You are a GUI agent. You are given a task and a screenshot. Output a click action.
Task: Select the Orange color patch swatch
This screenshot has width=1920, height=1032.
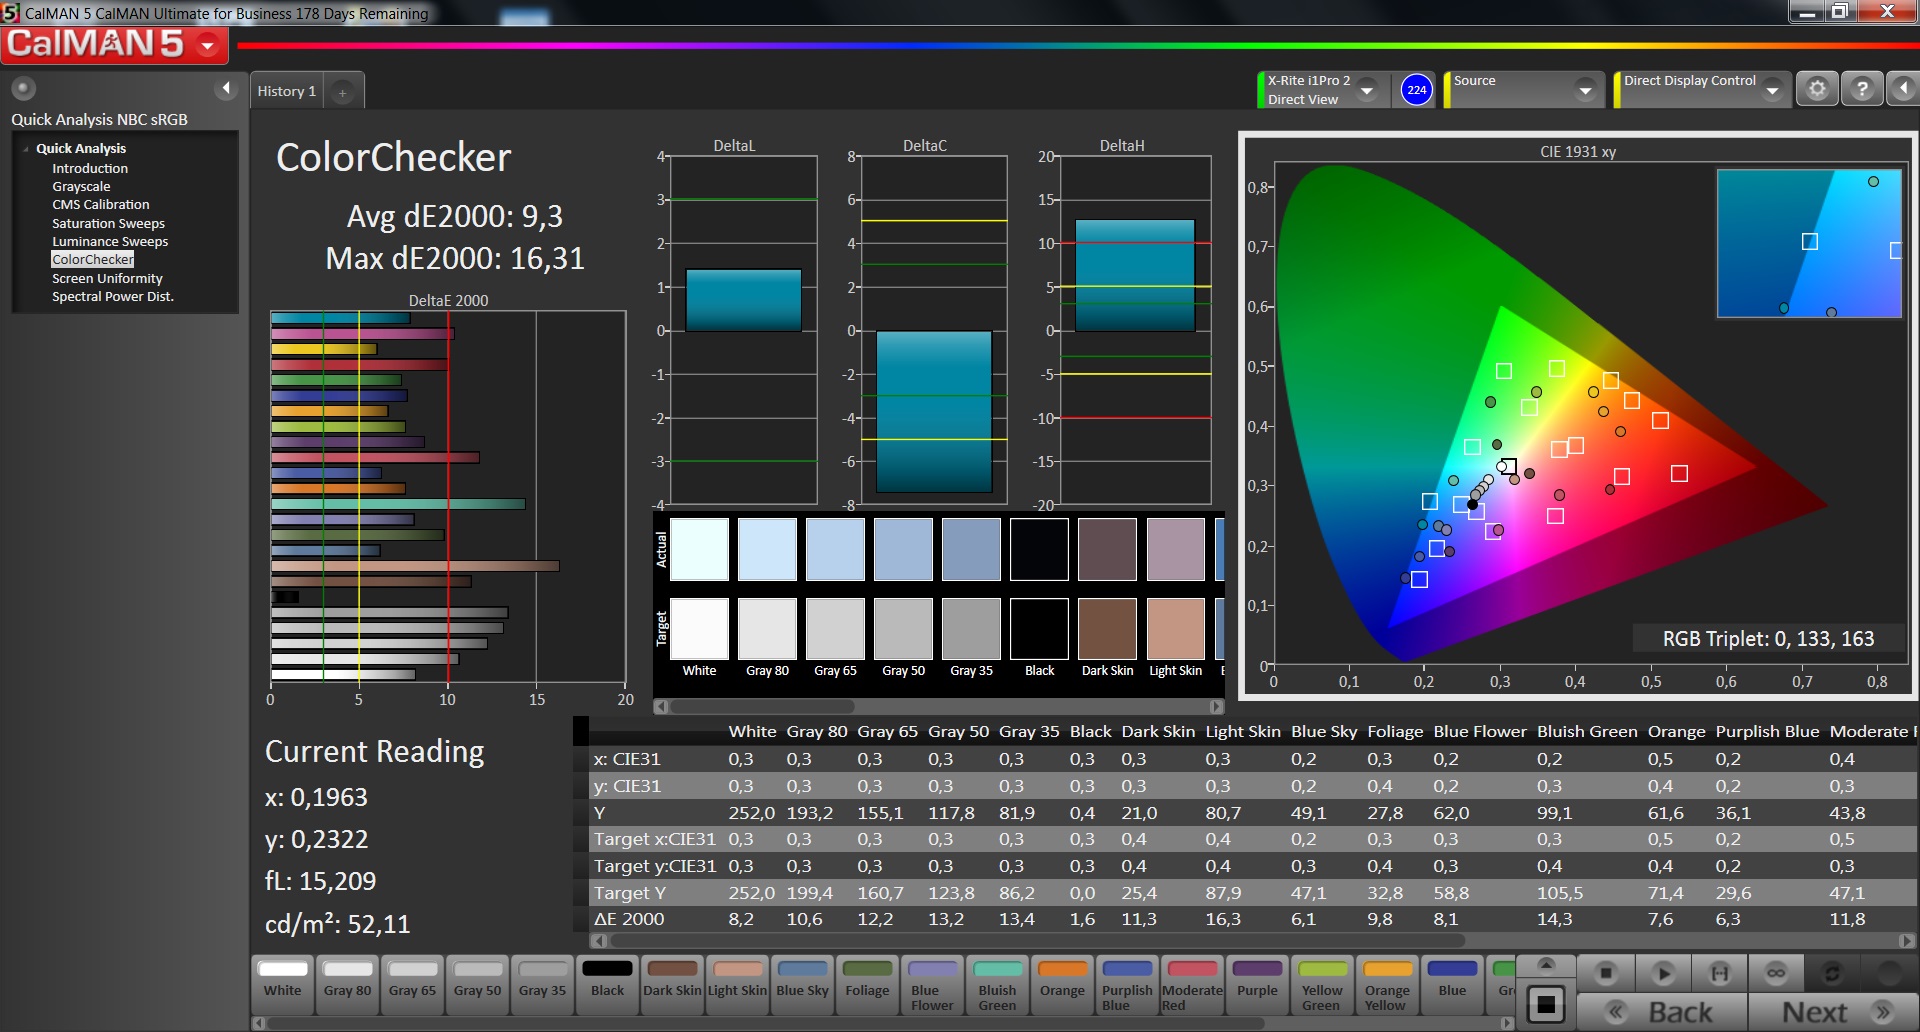click(1062, 980)
